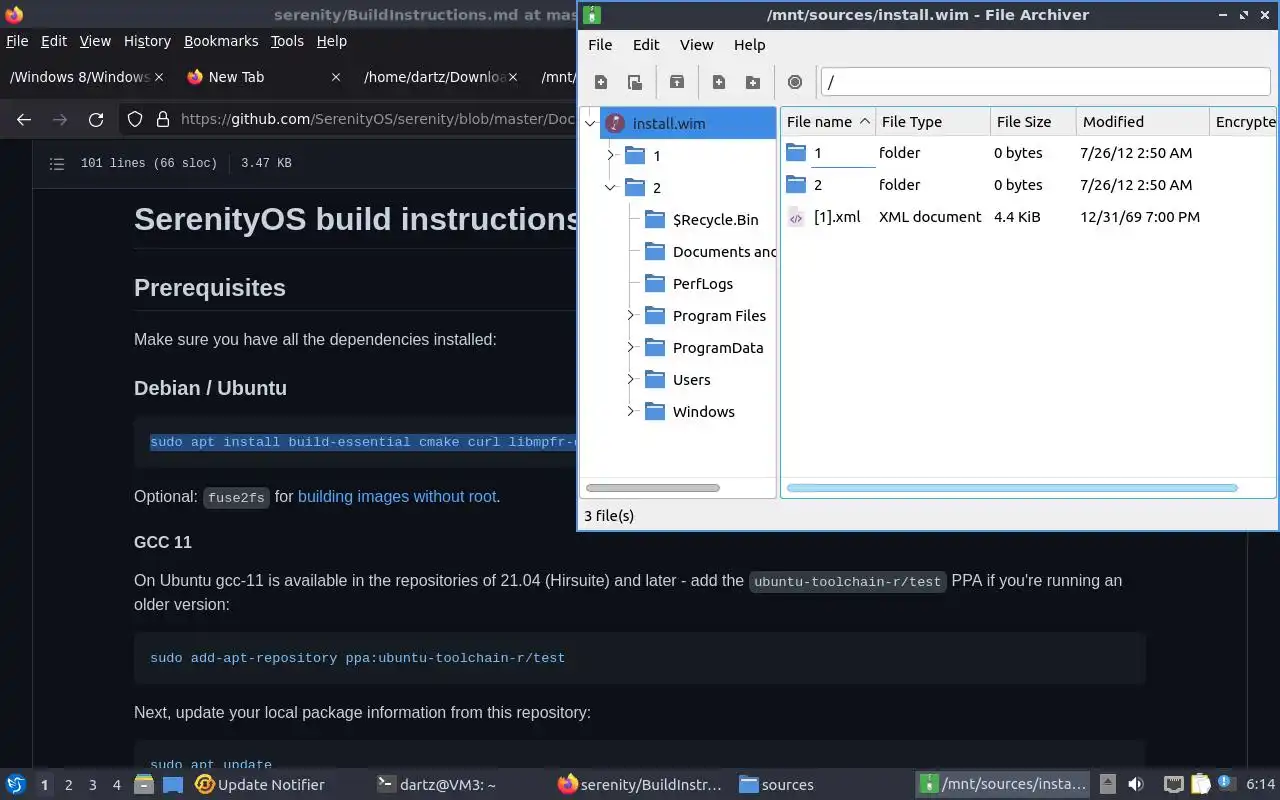Select the [1].xml file icon
1280x800 pixels.
tap(796, 217)
